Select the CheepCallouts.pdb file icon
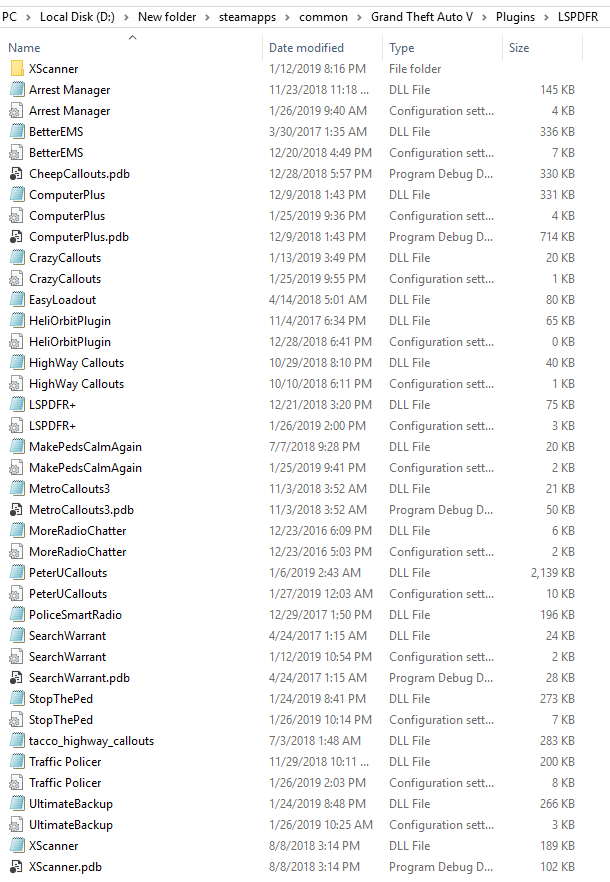Image resolution: width=610 pixels, height=882 pixels. pos(17,174)
